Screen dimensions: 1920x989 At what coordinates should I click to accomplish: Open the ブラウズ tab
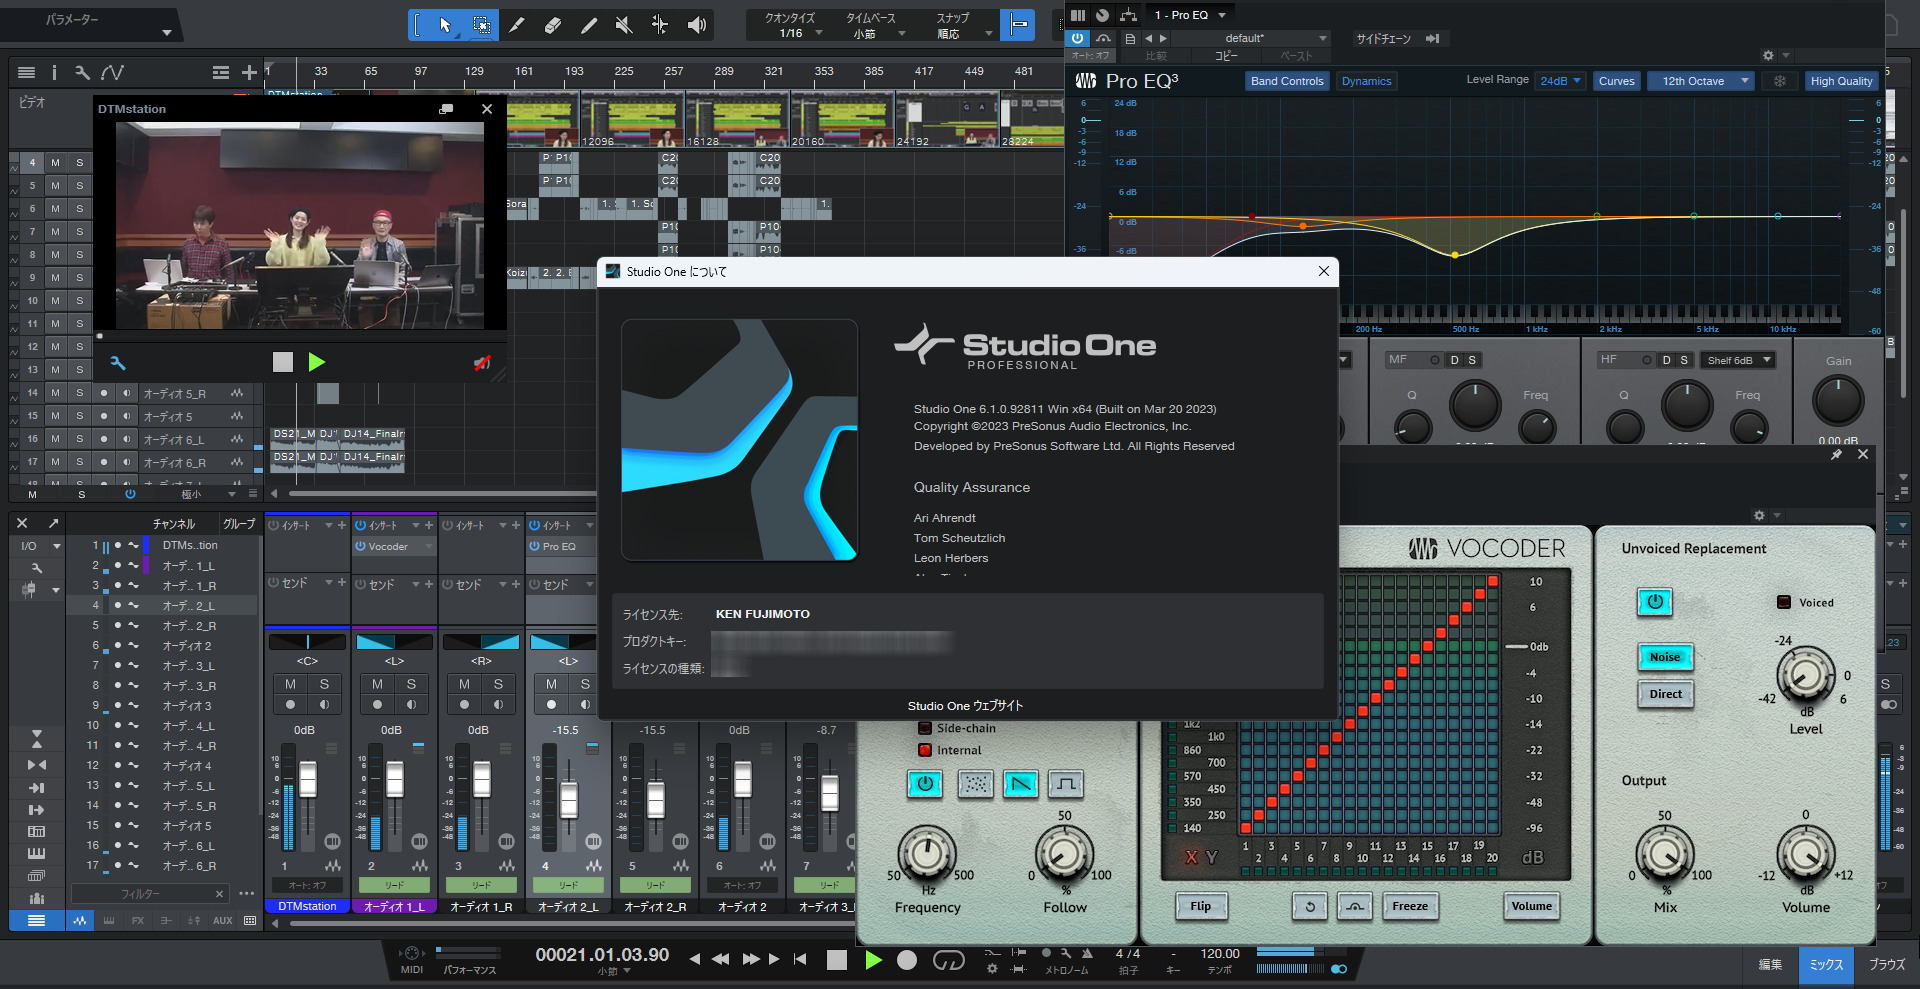pyautogui.click(x=1887, y=965)
